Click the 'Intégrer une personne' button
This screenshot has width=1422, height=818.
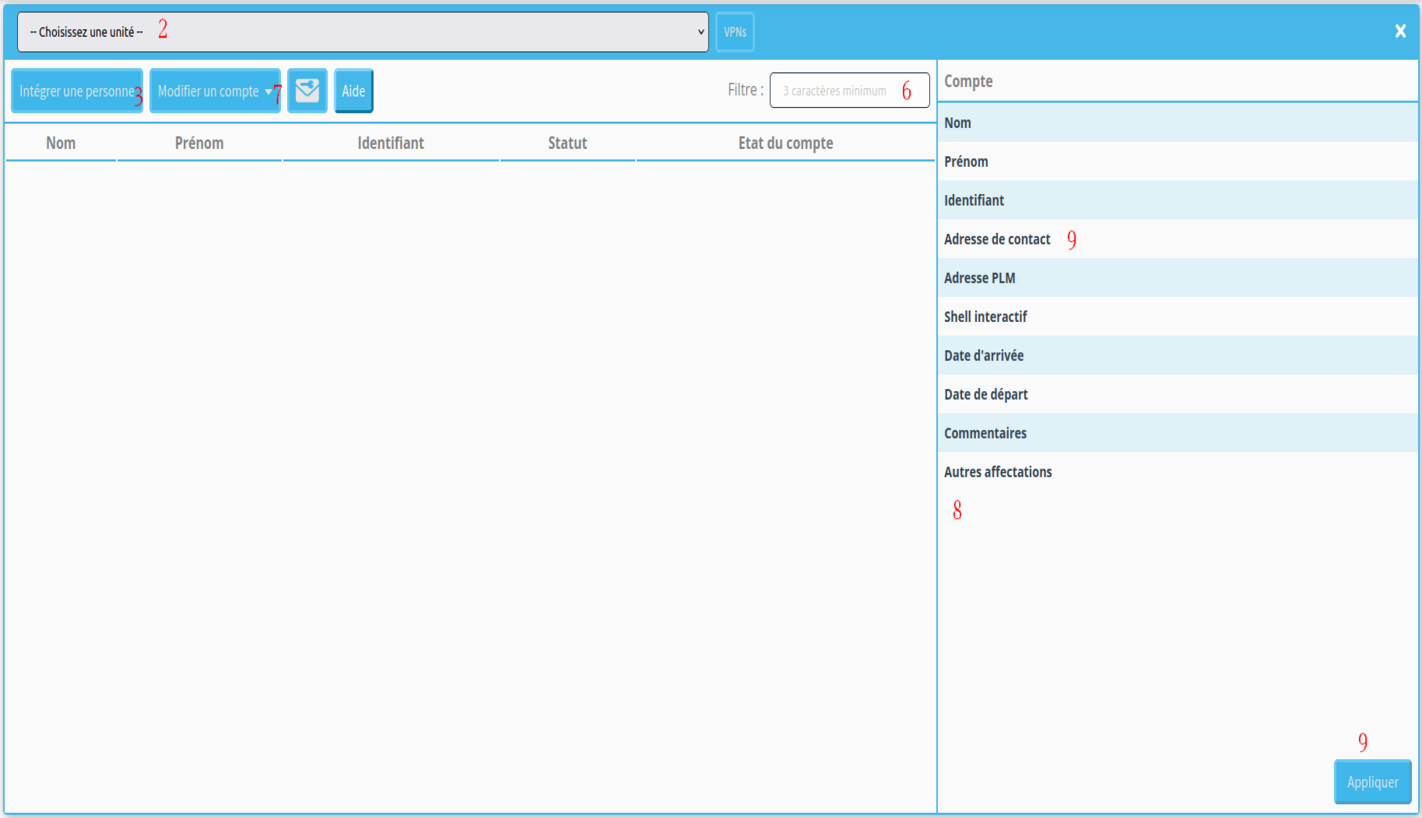(77, 91)
